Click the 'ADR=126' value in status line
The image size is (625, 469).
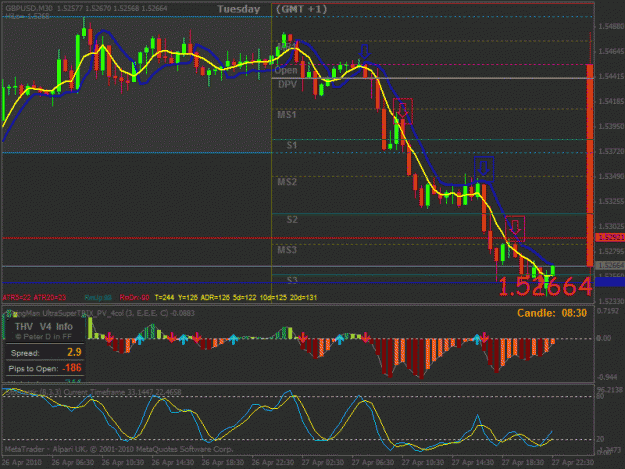pyautogui.click(x=215, y=297)
